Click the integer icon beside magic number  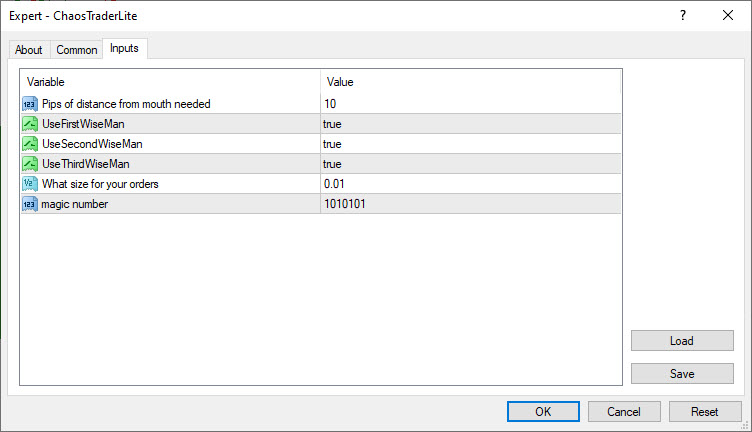click(x=29, y=204)
